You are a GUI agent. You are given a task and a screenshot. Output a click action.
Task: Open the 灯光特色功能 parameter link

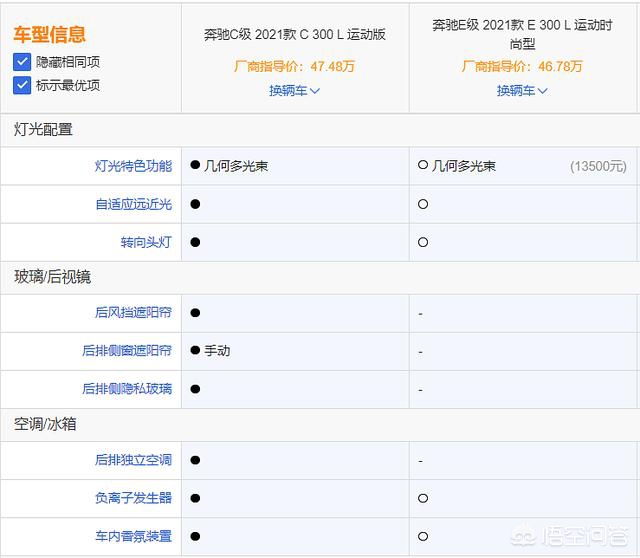click(x=133, y=166)
